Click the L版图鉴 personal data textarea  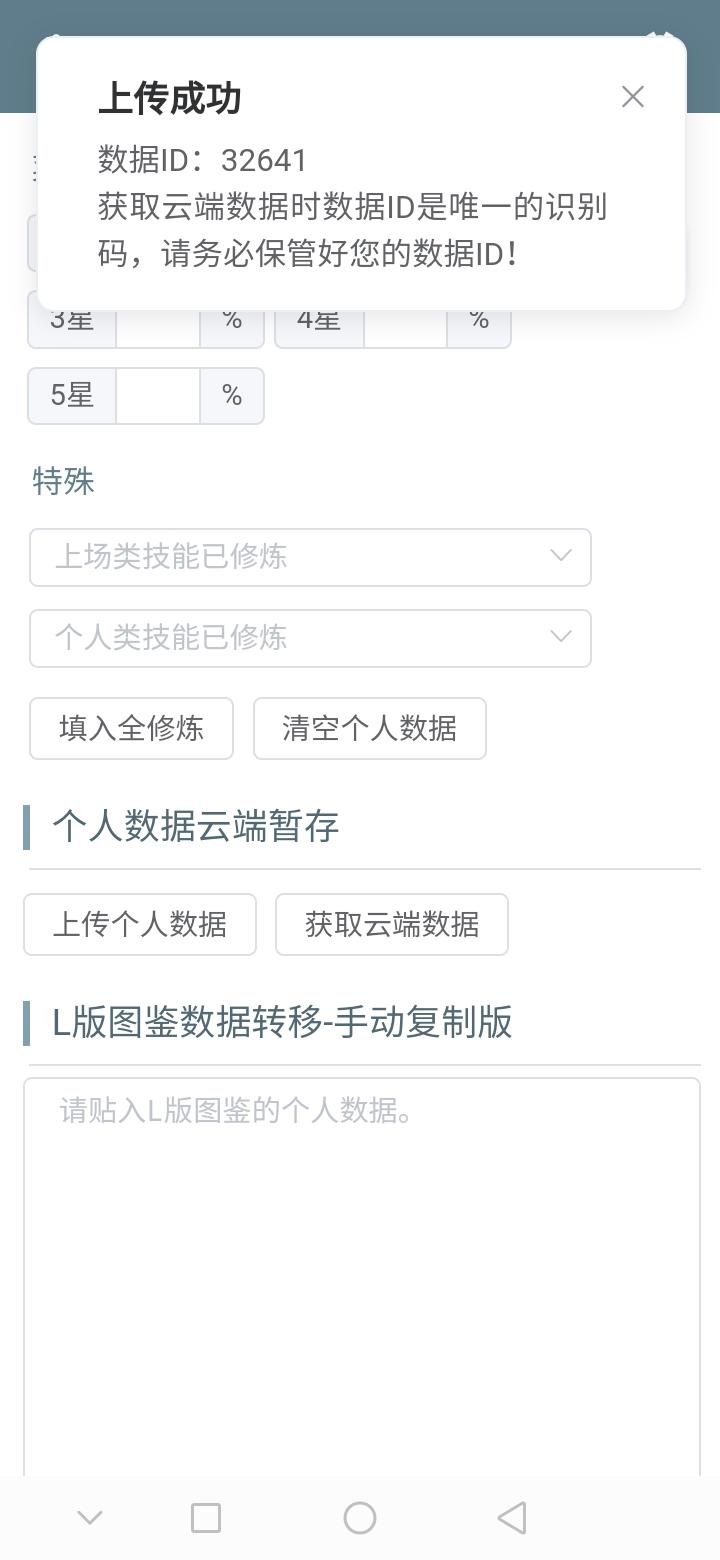[x=362, y=1270]
